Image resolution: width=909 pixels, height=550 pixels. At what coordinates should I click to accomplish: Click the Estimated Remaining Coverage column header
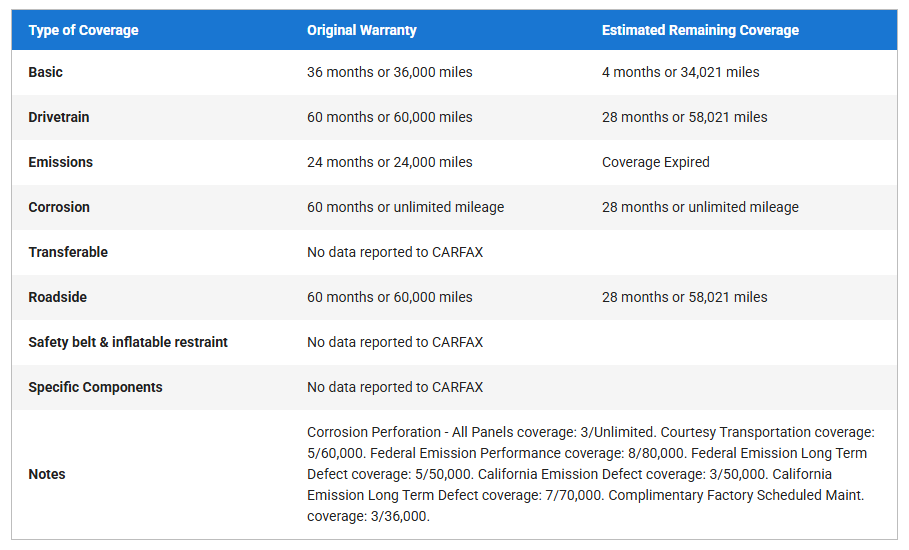700,30
